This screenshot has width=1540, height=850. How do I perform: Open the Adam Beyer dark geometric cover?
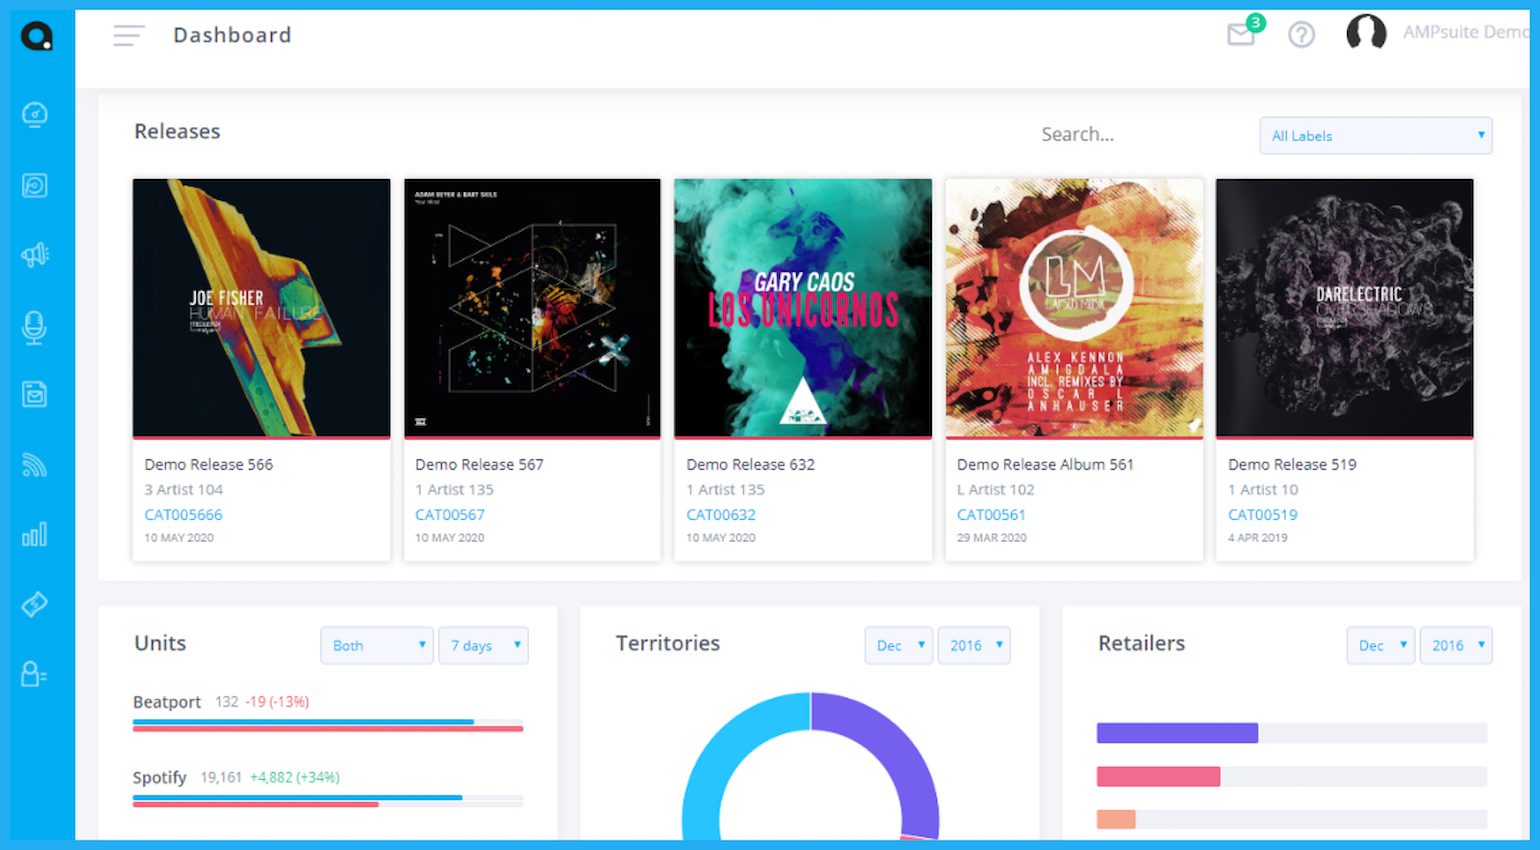[x=533, y=308]
